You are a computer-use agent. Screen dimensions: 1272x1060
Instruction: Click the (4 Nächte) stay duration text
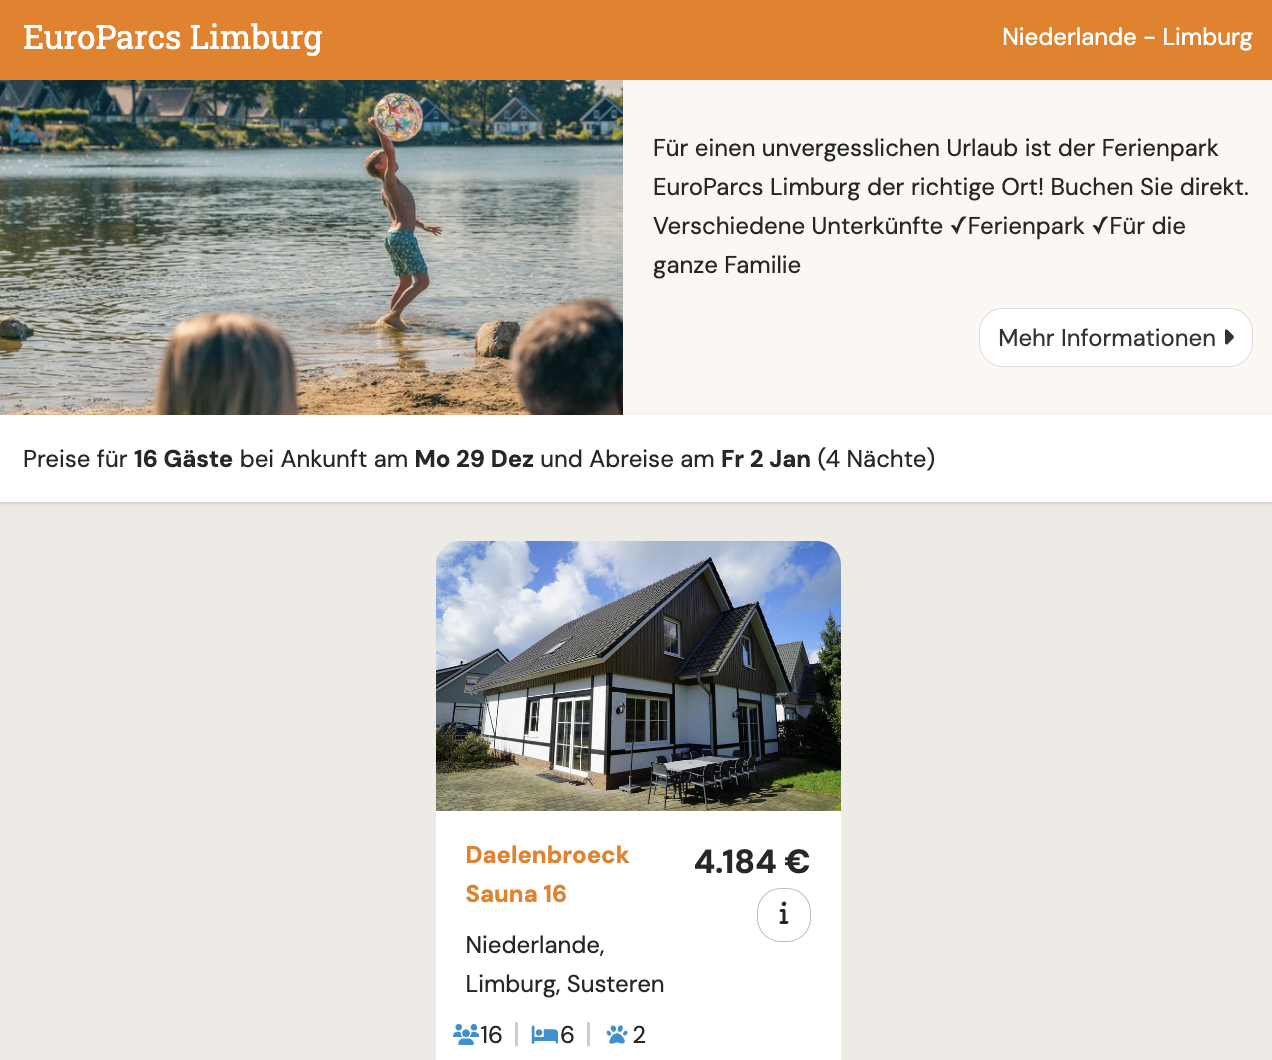point(876,459)
